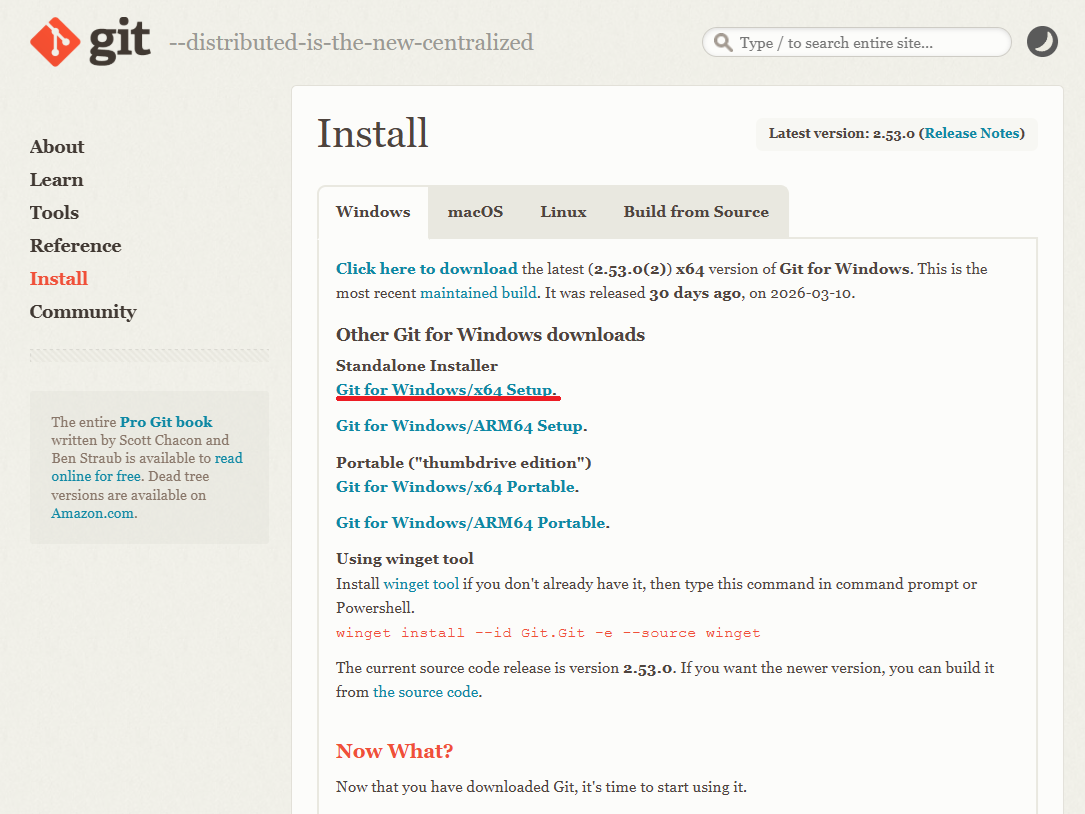This screenshot has width=1085, height=814.
Task: Click the winget install command text
Action: pyautogui.click(x=548, y=633)
